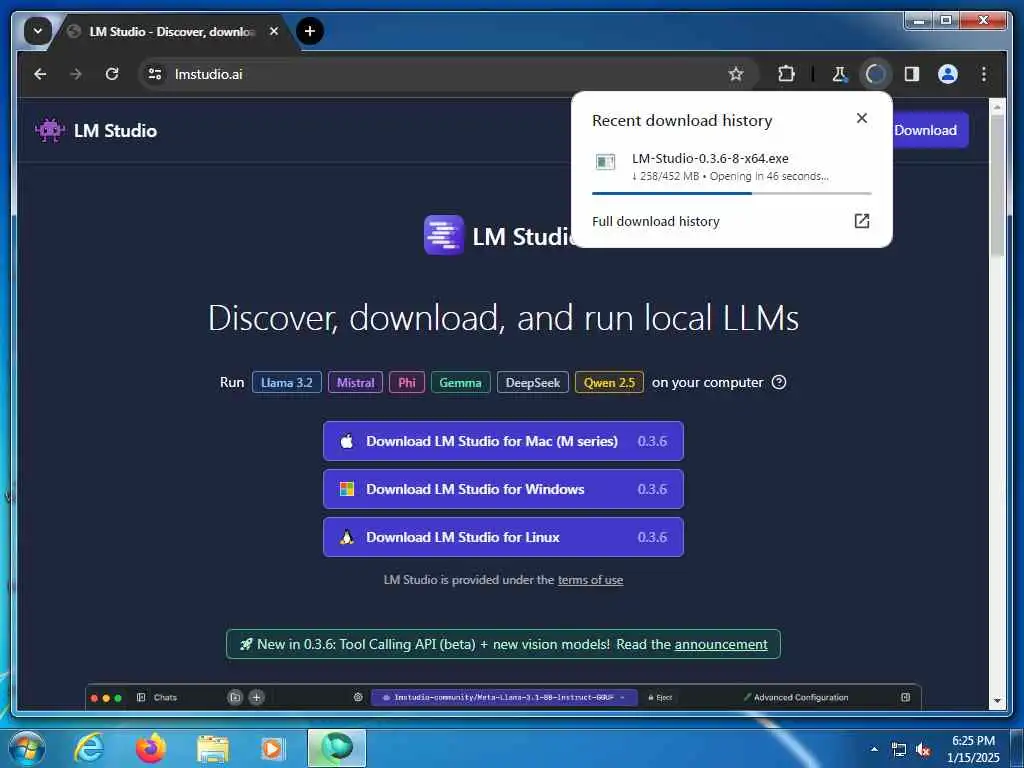Click the purple LM Studio app icon
This screenshot has height=768, width=1024.
pyautogui.click(x=443, y=235)
